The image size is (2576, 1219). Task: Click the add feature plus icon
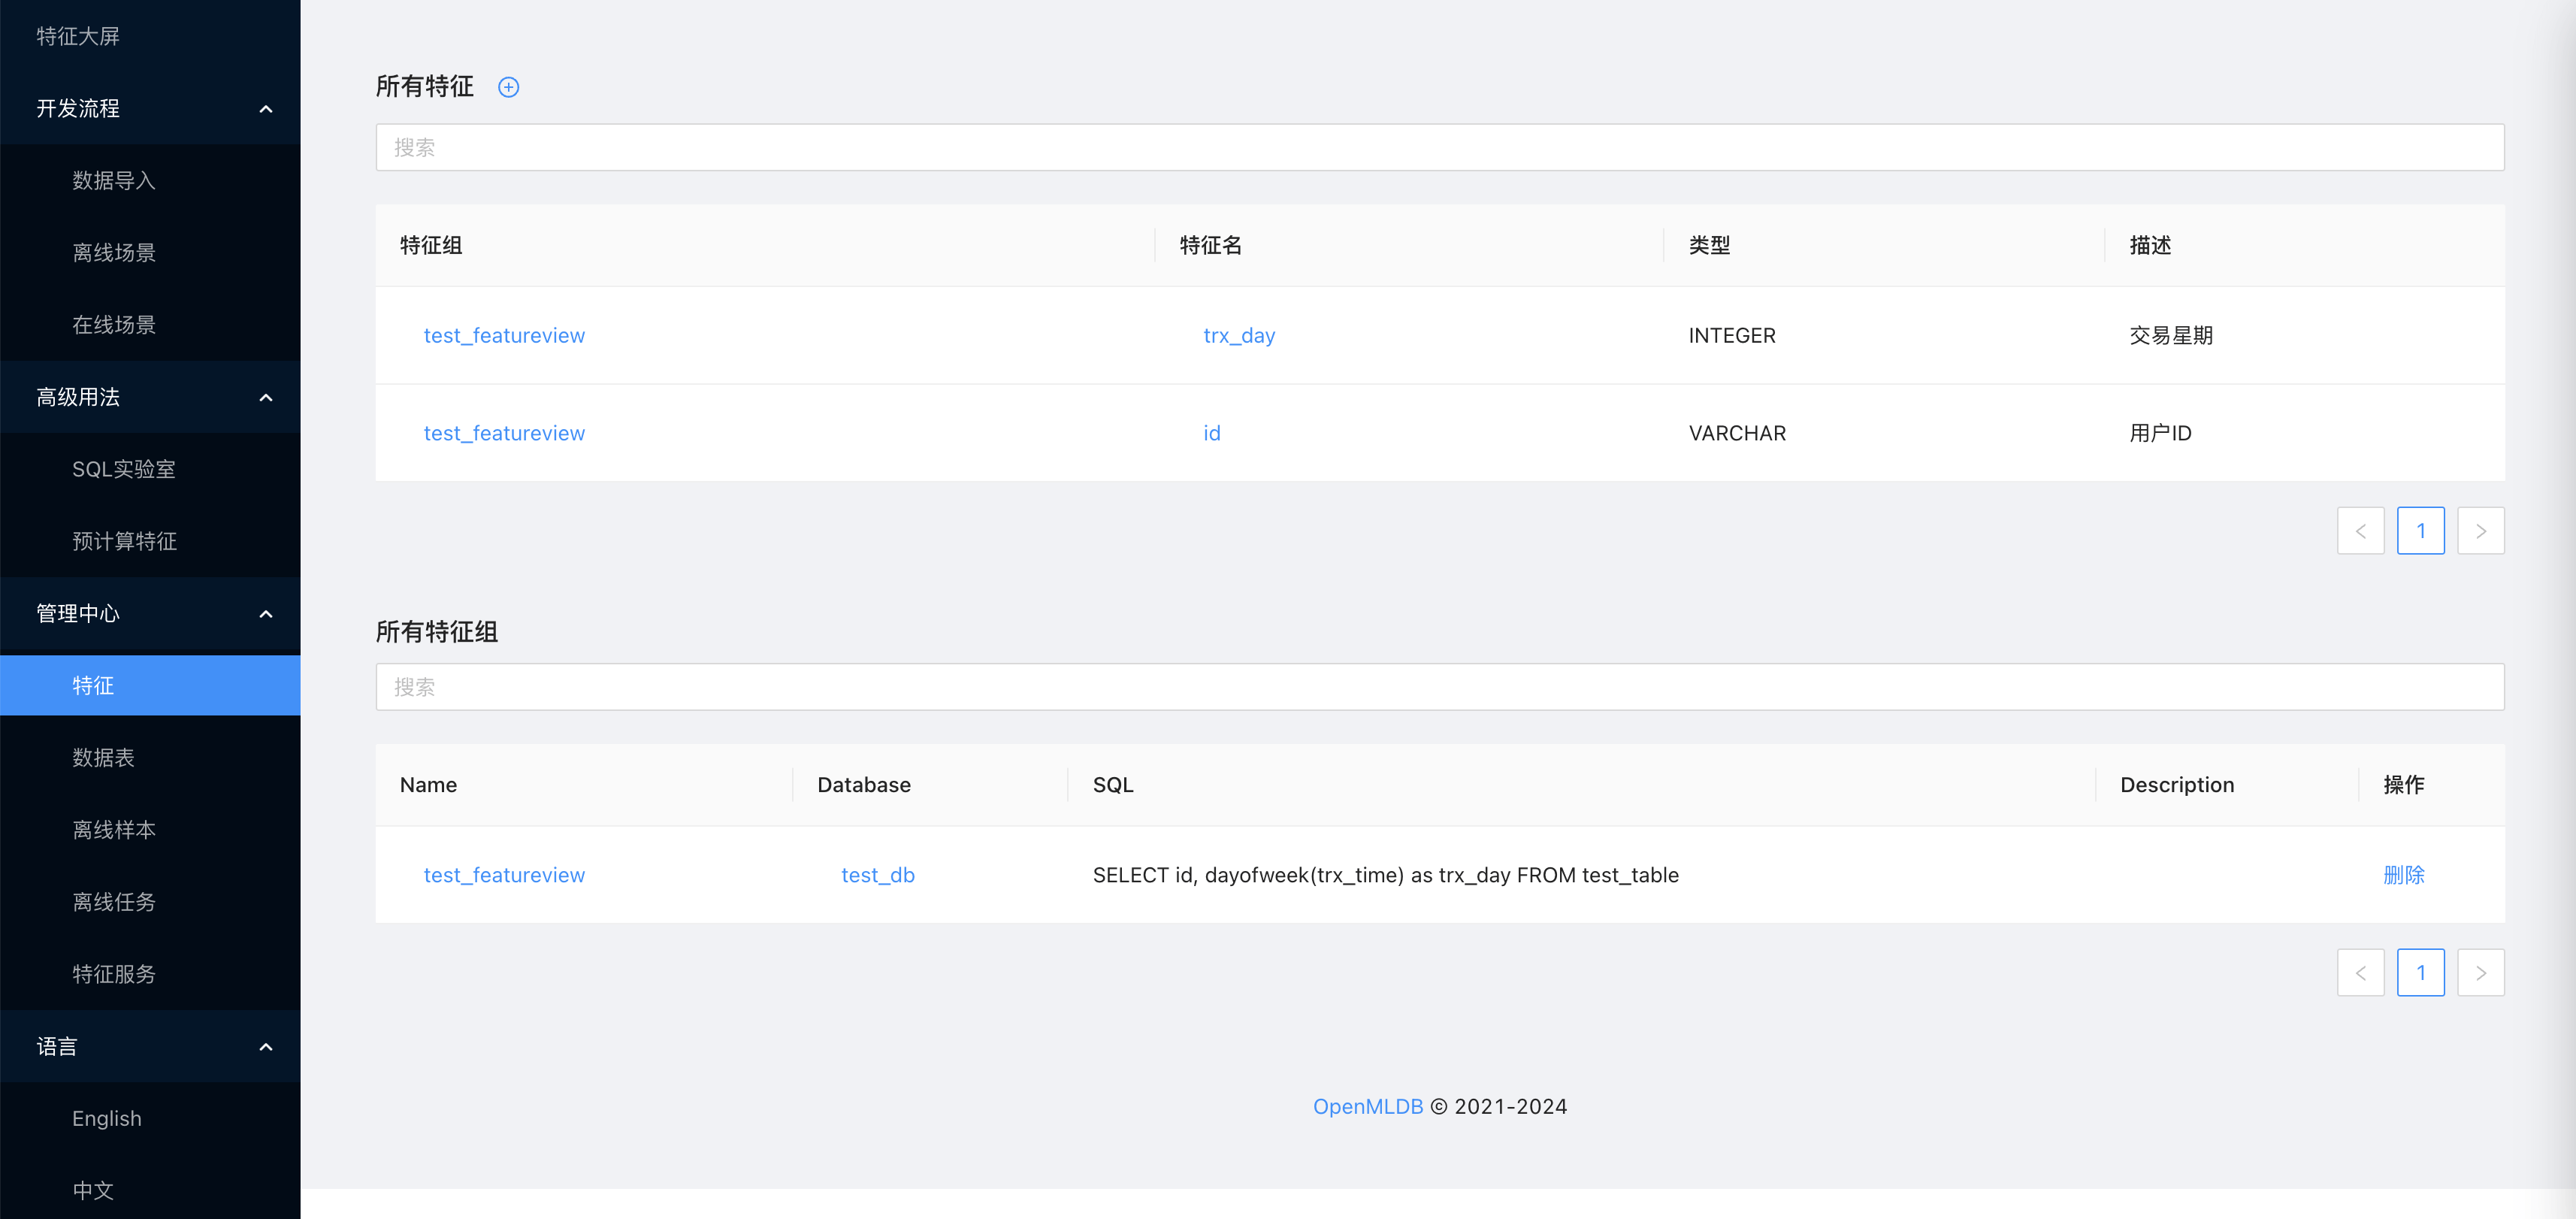coord(508,87)
